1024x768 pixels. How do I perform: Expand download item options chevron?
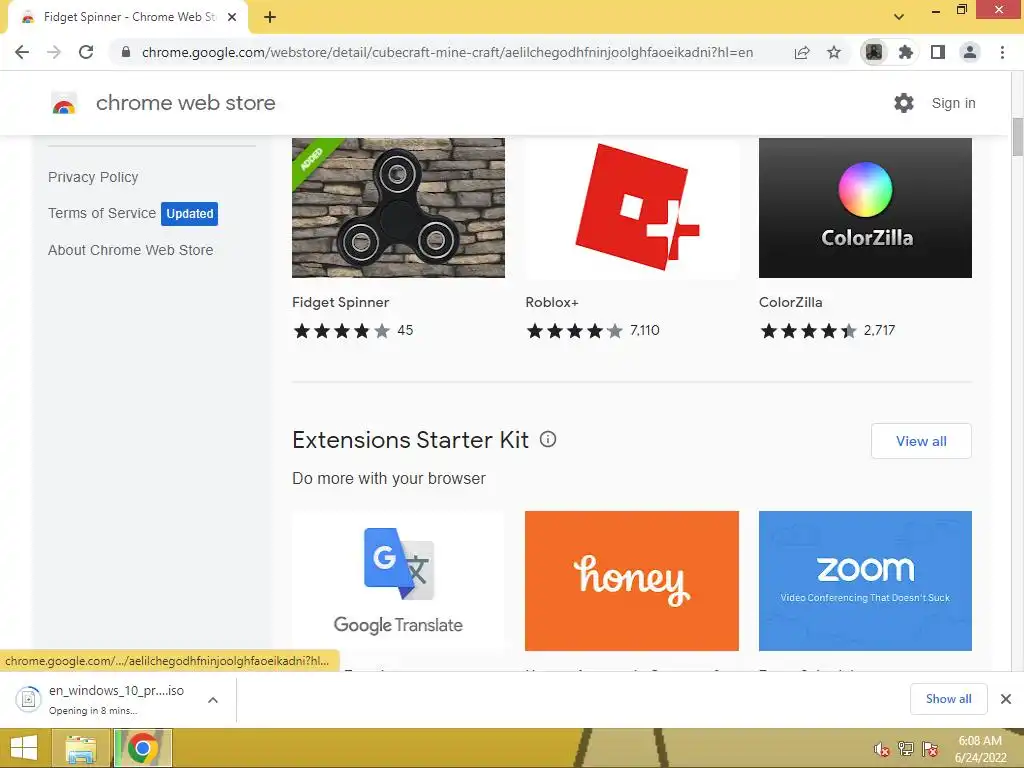click(x=212, y=699)
